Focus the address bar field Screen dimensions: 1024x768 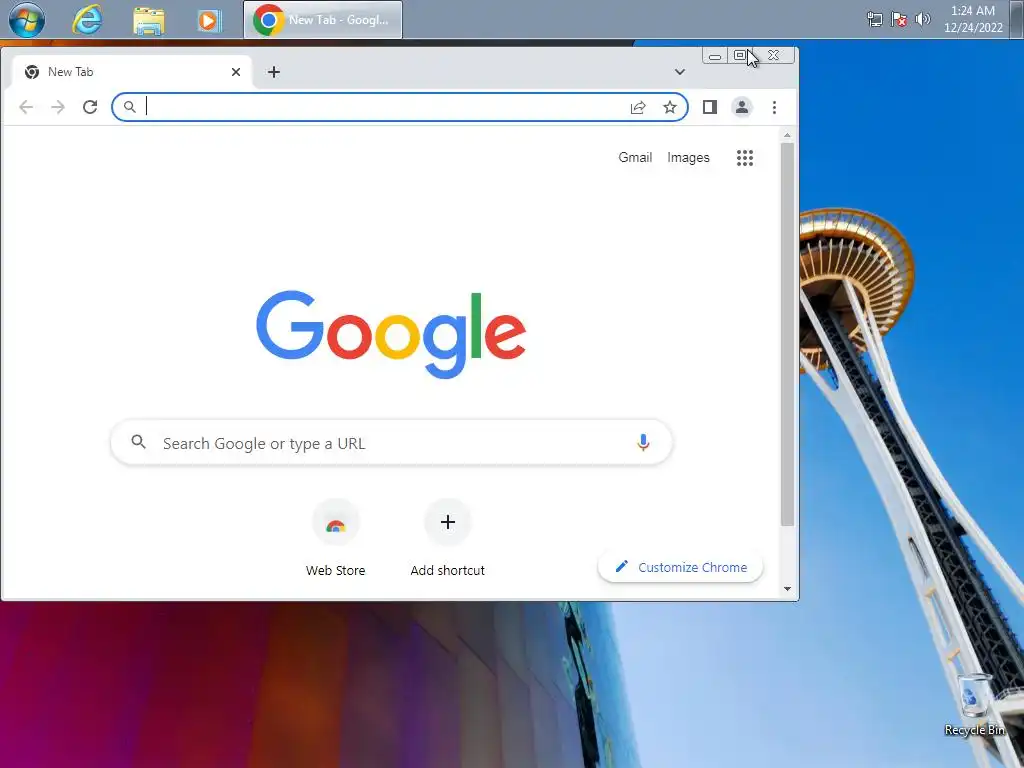400,107
